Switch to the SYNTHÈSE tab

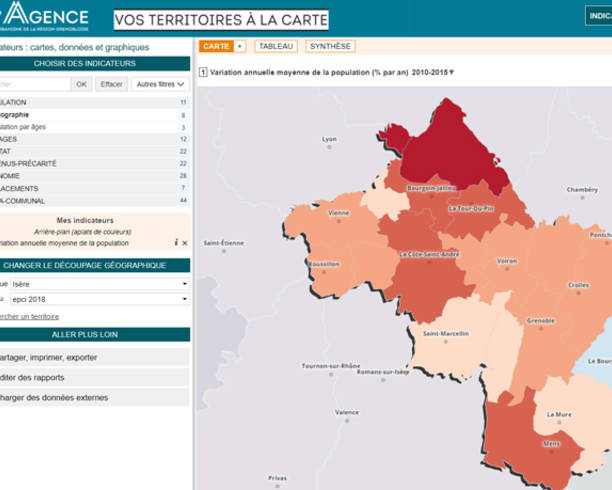(x=330, y=46)
